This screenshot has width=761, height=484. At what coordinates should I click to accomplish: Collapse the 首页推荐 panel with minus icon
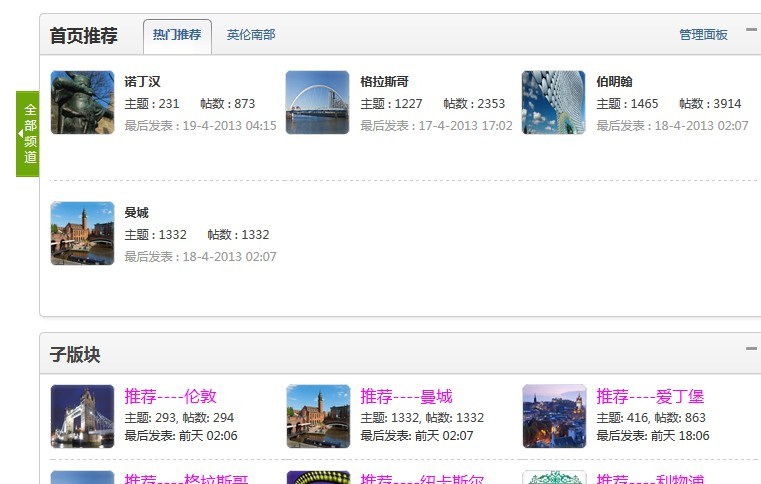751,30
